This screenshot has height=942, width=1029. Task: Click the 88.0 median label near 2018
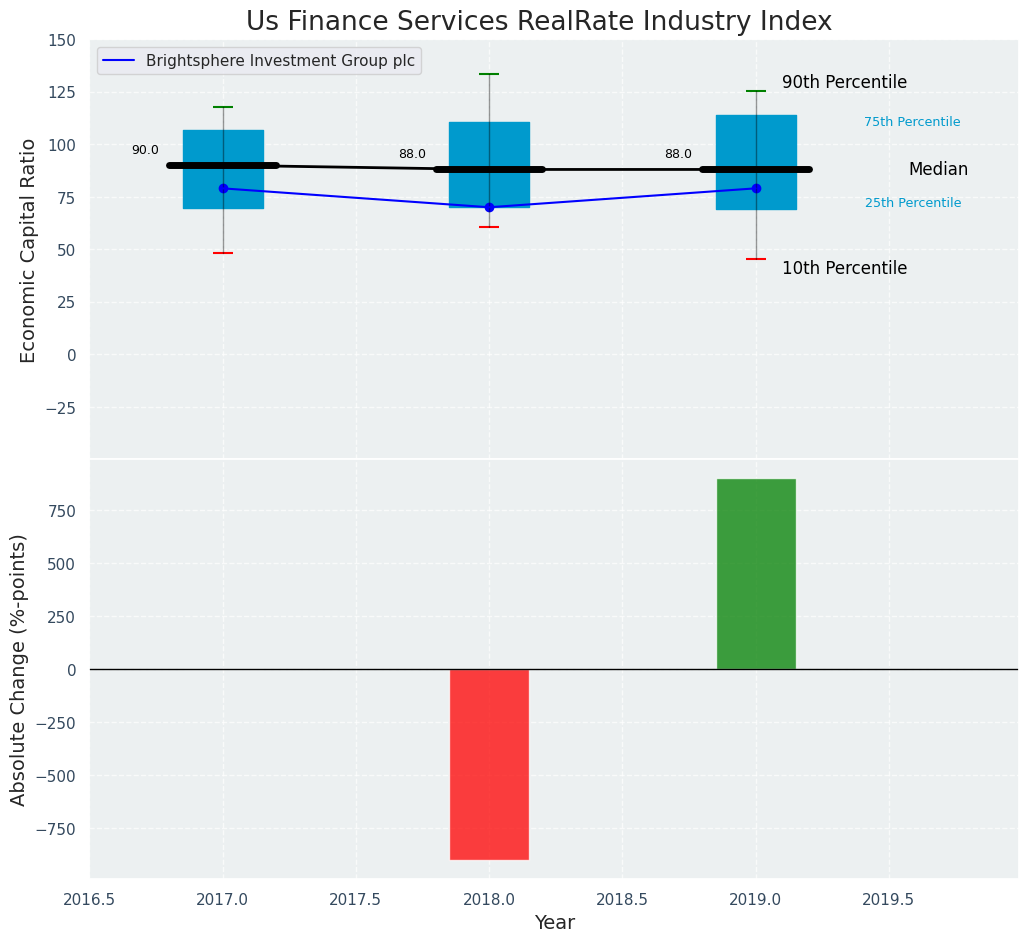point(412,154)
